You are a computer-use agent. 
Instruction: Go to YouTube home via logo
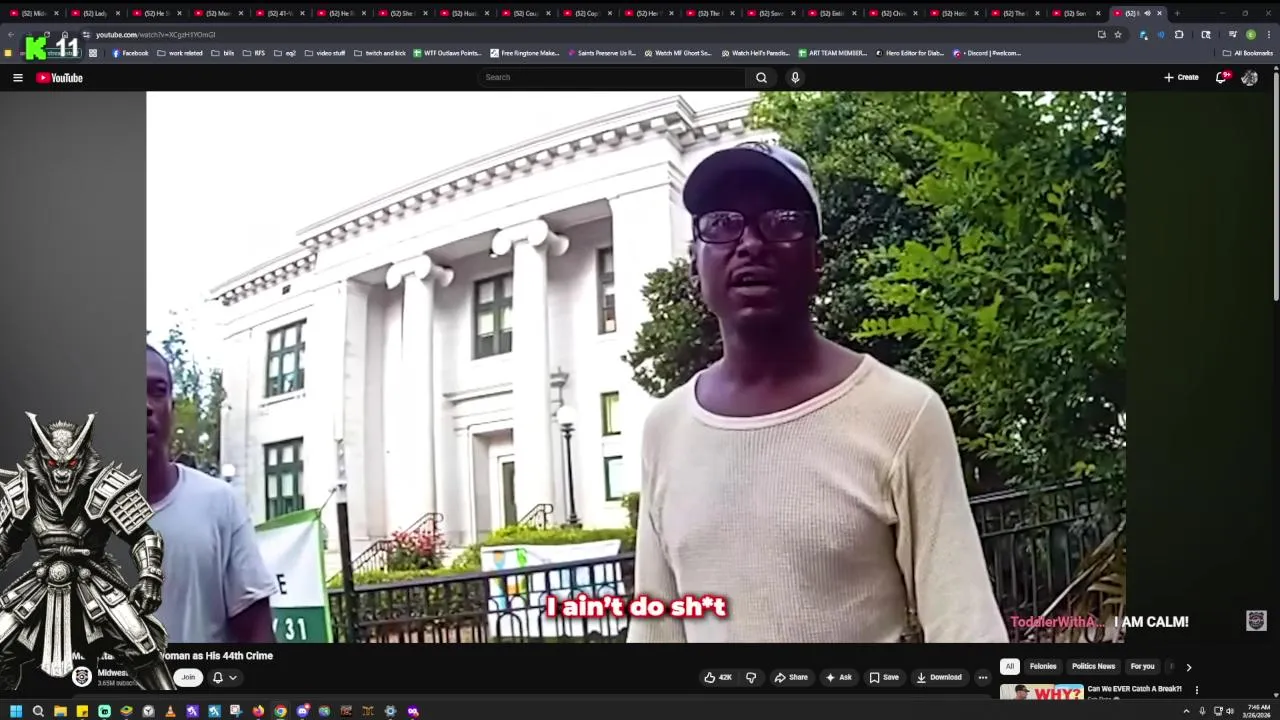(x=59, y=77)
